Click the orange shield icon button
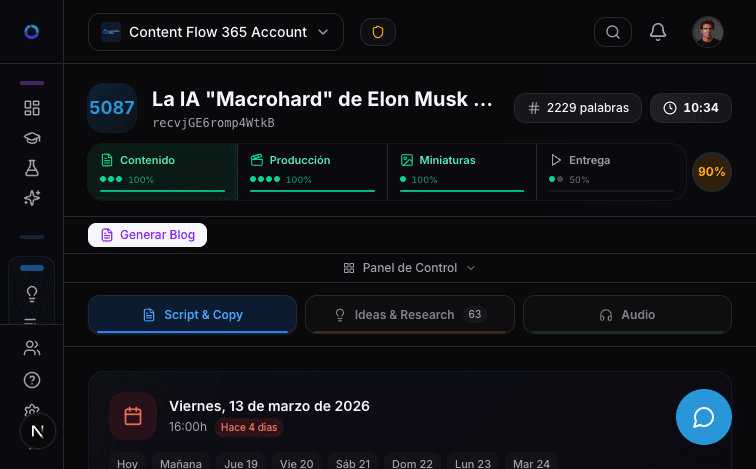This screenshot has height=469, width=756. pyautogui.click(x=378, y=32)
